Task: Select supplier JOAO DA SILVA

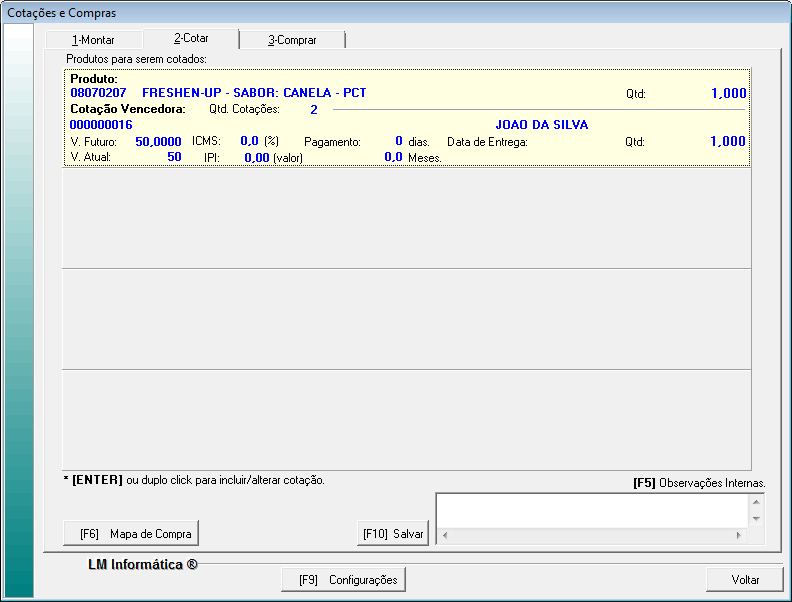Action: [542, 125]
